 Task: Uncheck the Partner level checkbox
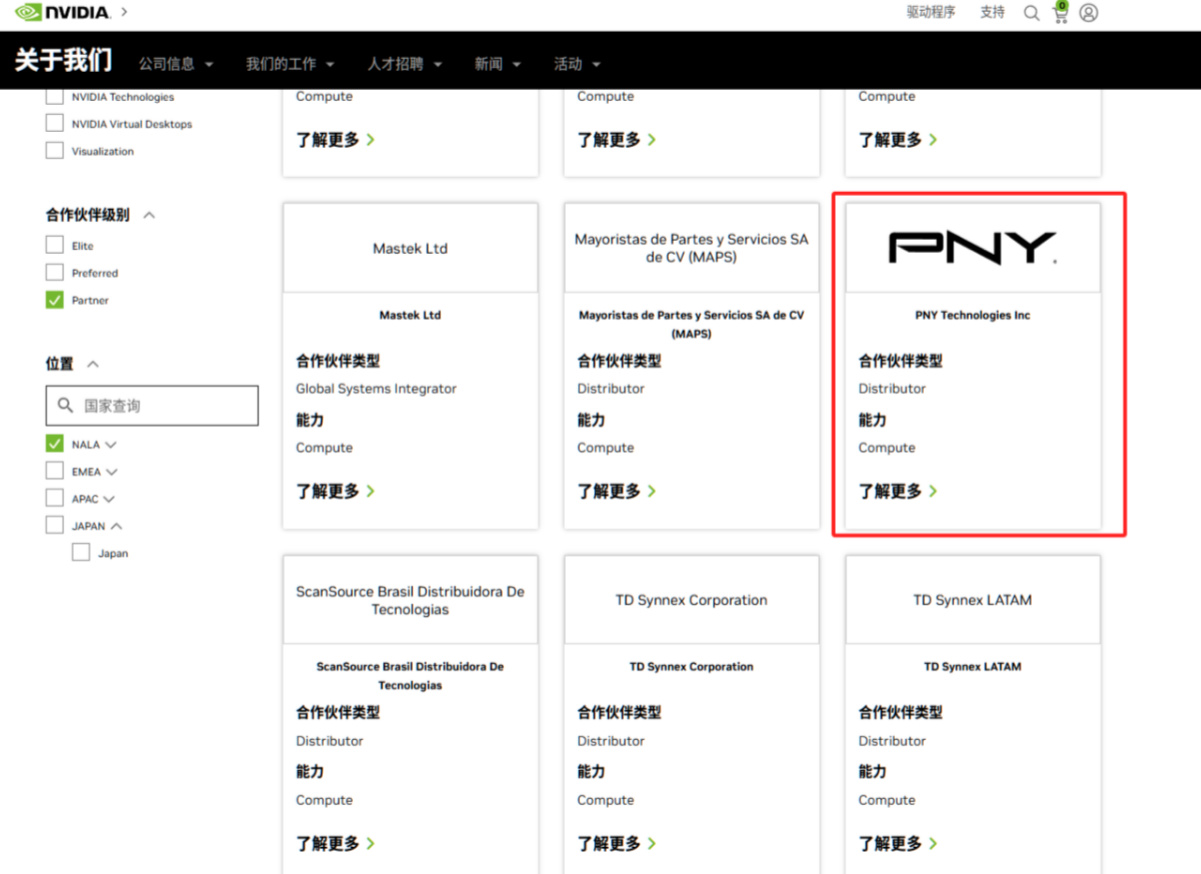(54, 299)
